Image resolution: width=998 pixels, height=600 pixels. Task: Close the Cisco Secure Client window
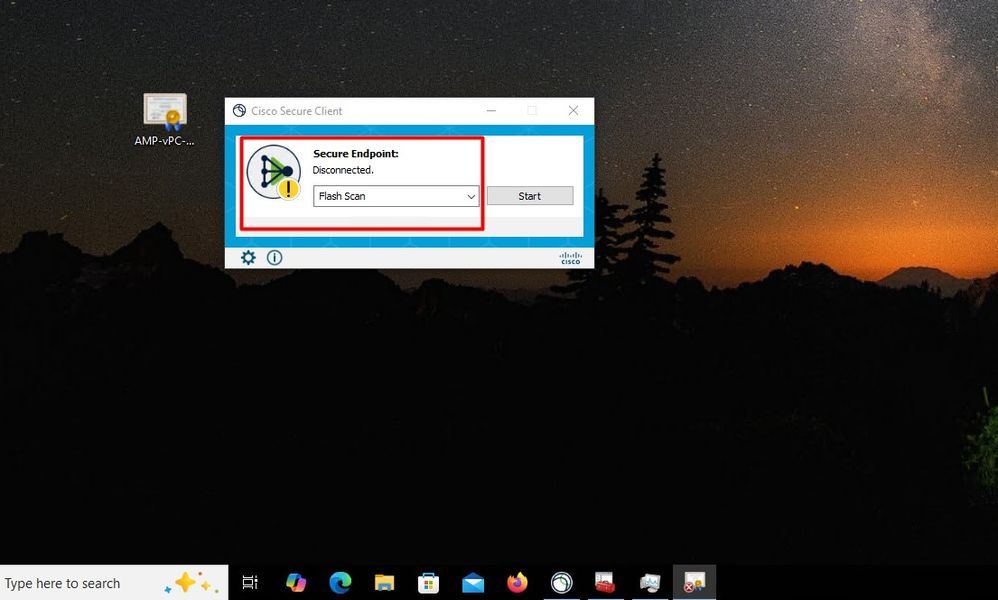pyautogui.click(x=573, y=111)
